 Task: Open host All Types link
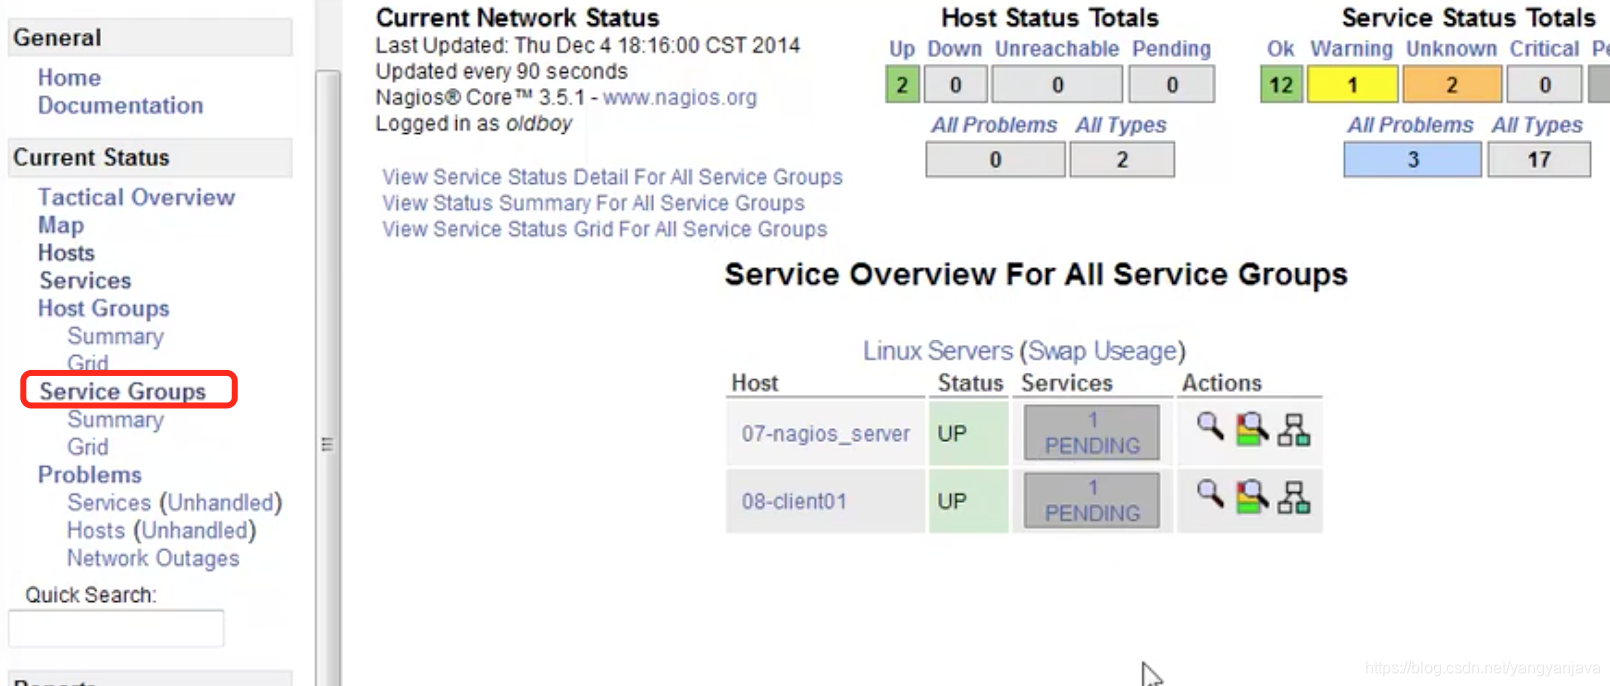point(1121,126)
